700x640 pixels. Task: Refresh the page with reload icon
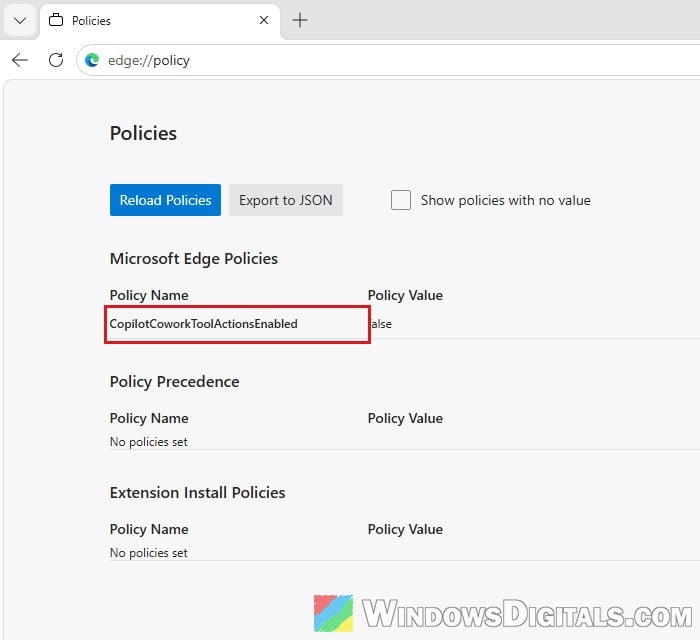click(56, 60)
